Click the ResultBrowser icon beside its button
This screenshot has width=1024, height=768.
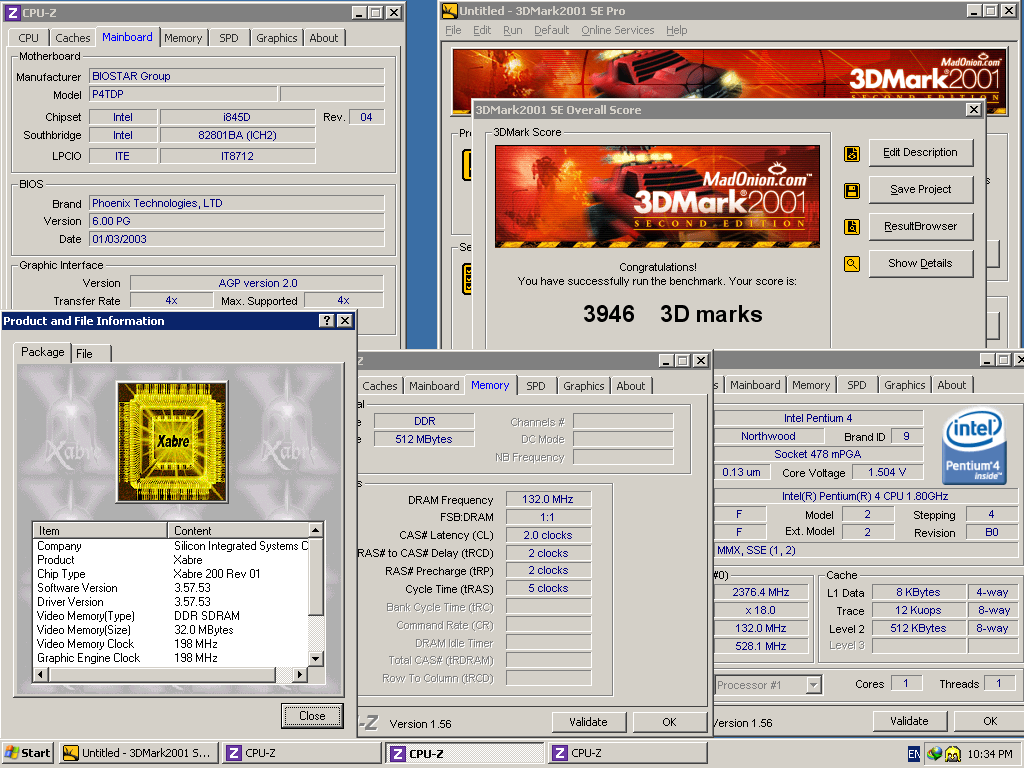point(852,227)
